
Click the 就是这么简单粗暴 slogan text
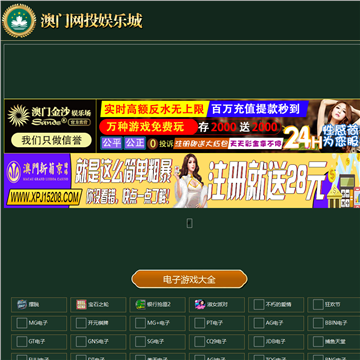pyautogui.click(x=123, y=171)
